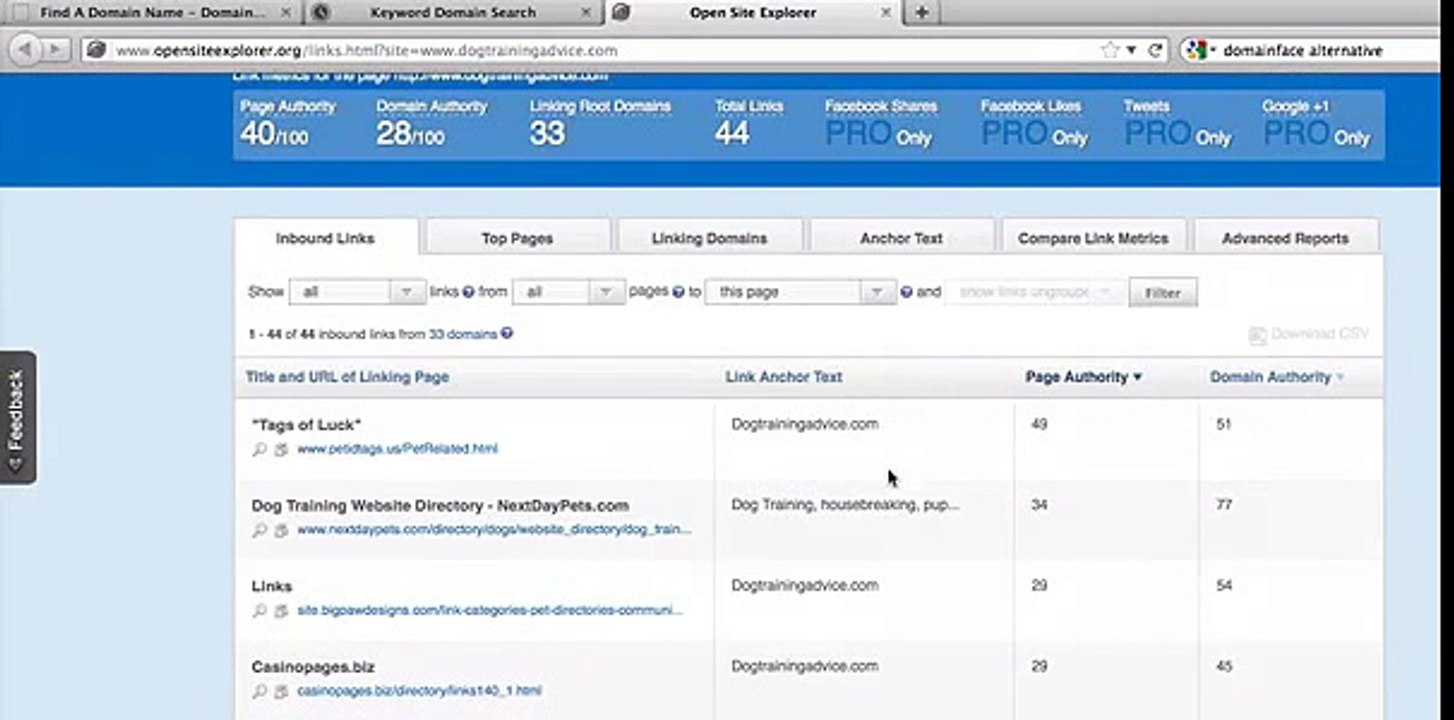Click the page icon beside bigpawdesigns URL
Viewport: 1454px width, 720px height.
[281, 611]
